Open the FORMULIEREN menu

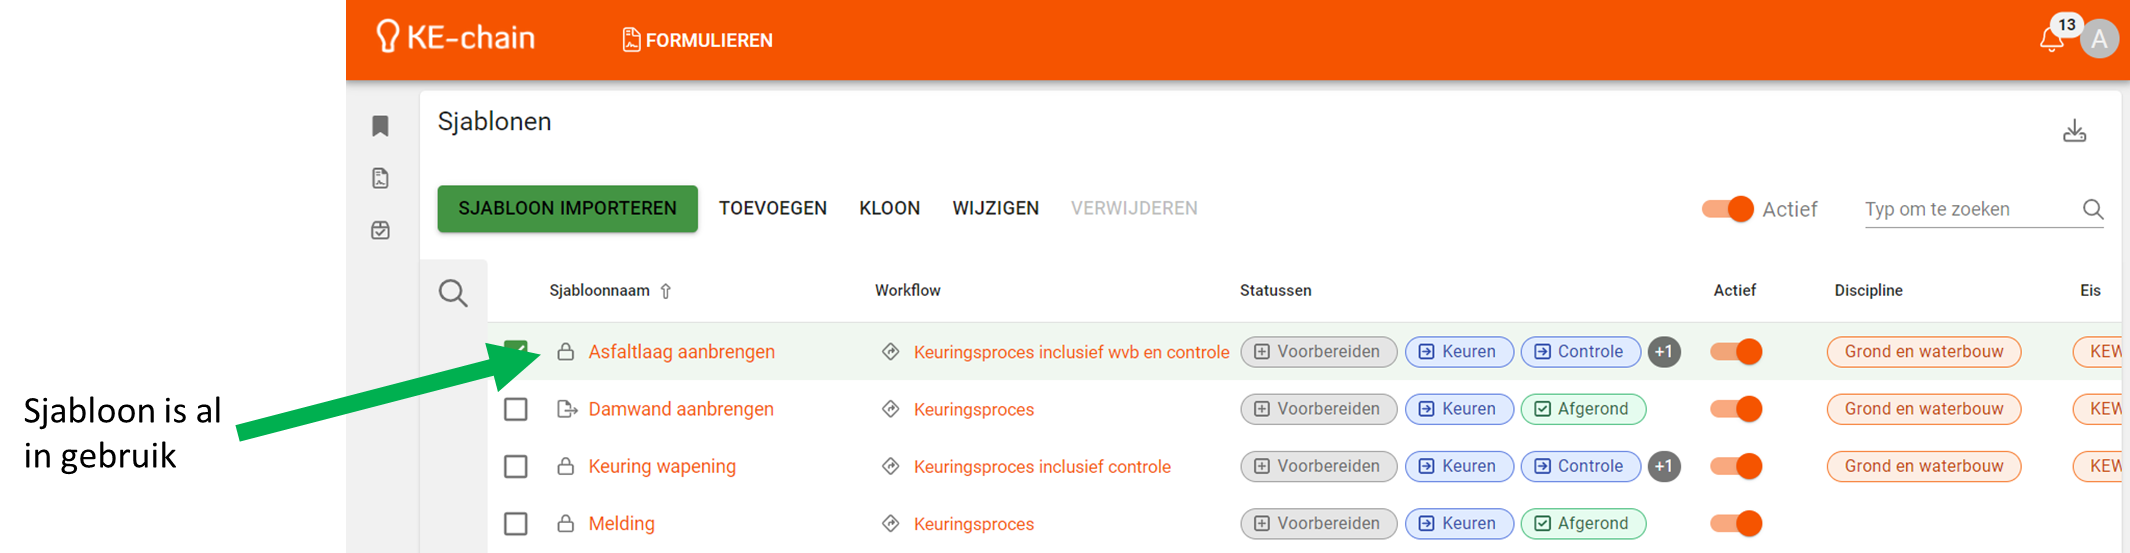point(697,40)
